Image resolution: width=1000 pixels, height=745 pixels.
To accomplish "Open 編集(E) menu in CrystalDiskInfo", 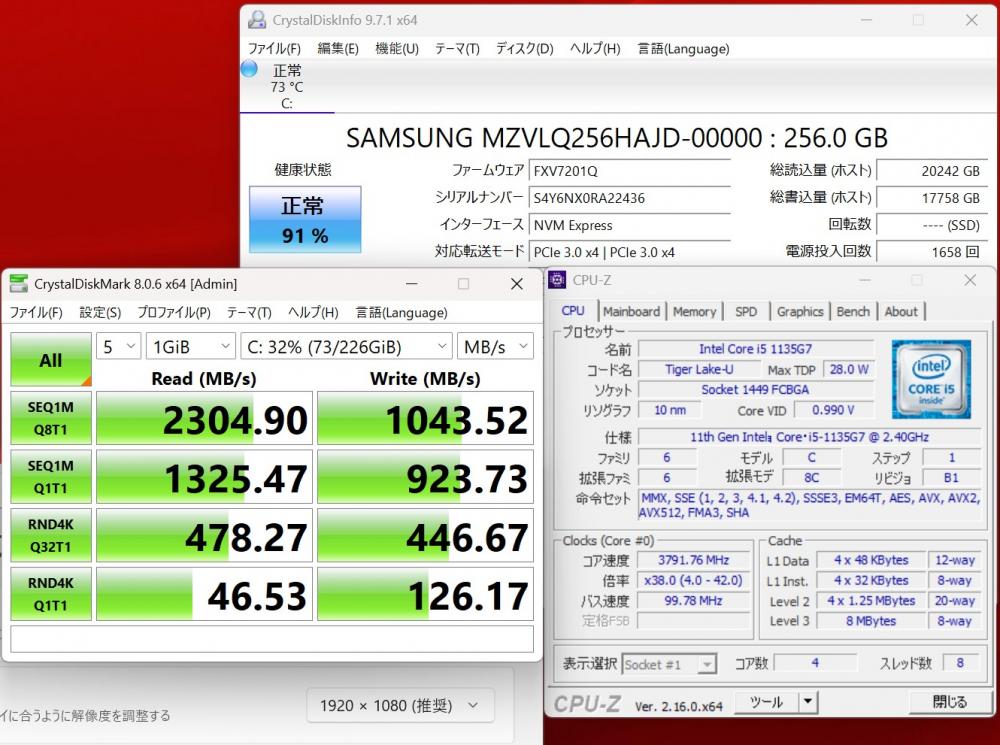I will [x=338, y=48].
